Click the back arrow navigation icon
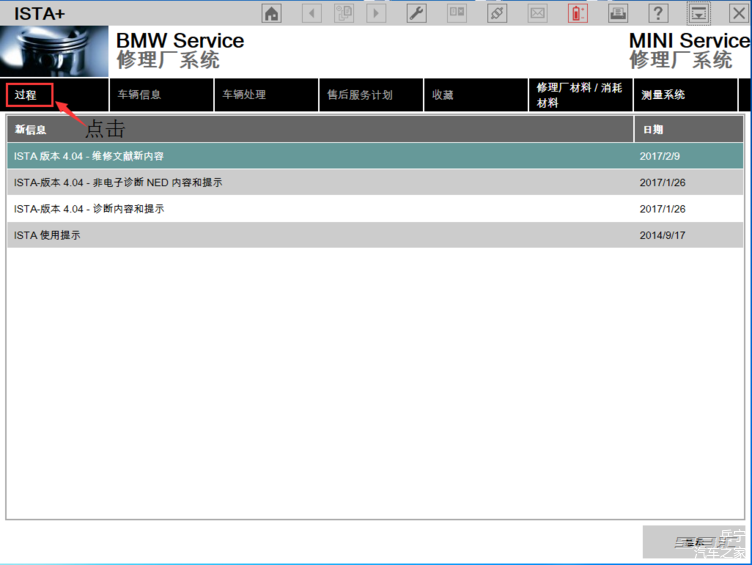The image size is (752, 565). (312, 13)
